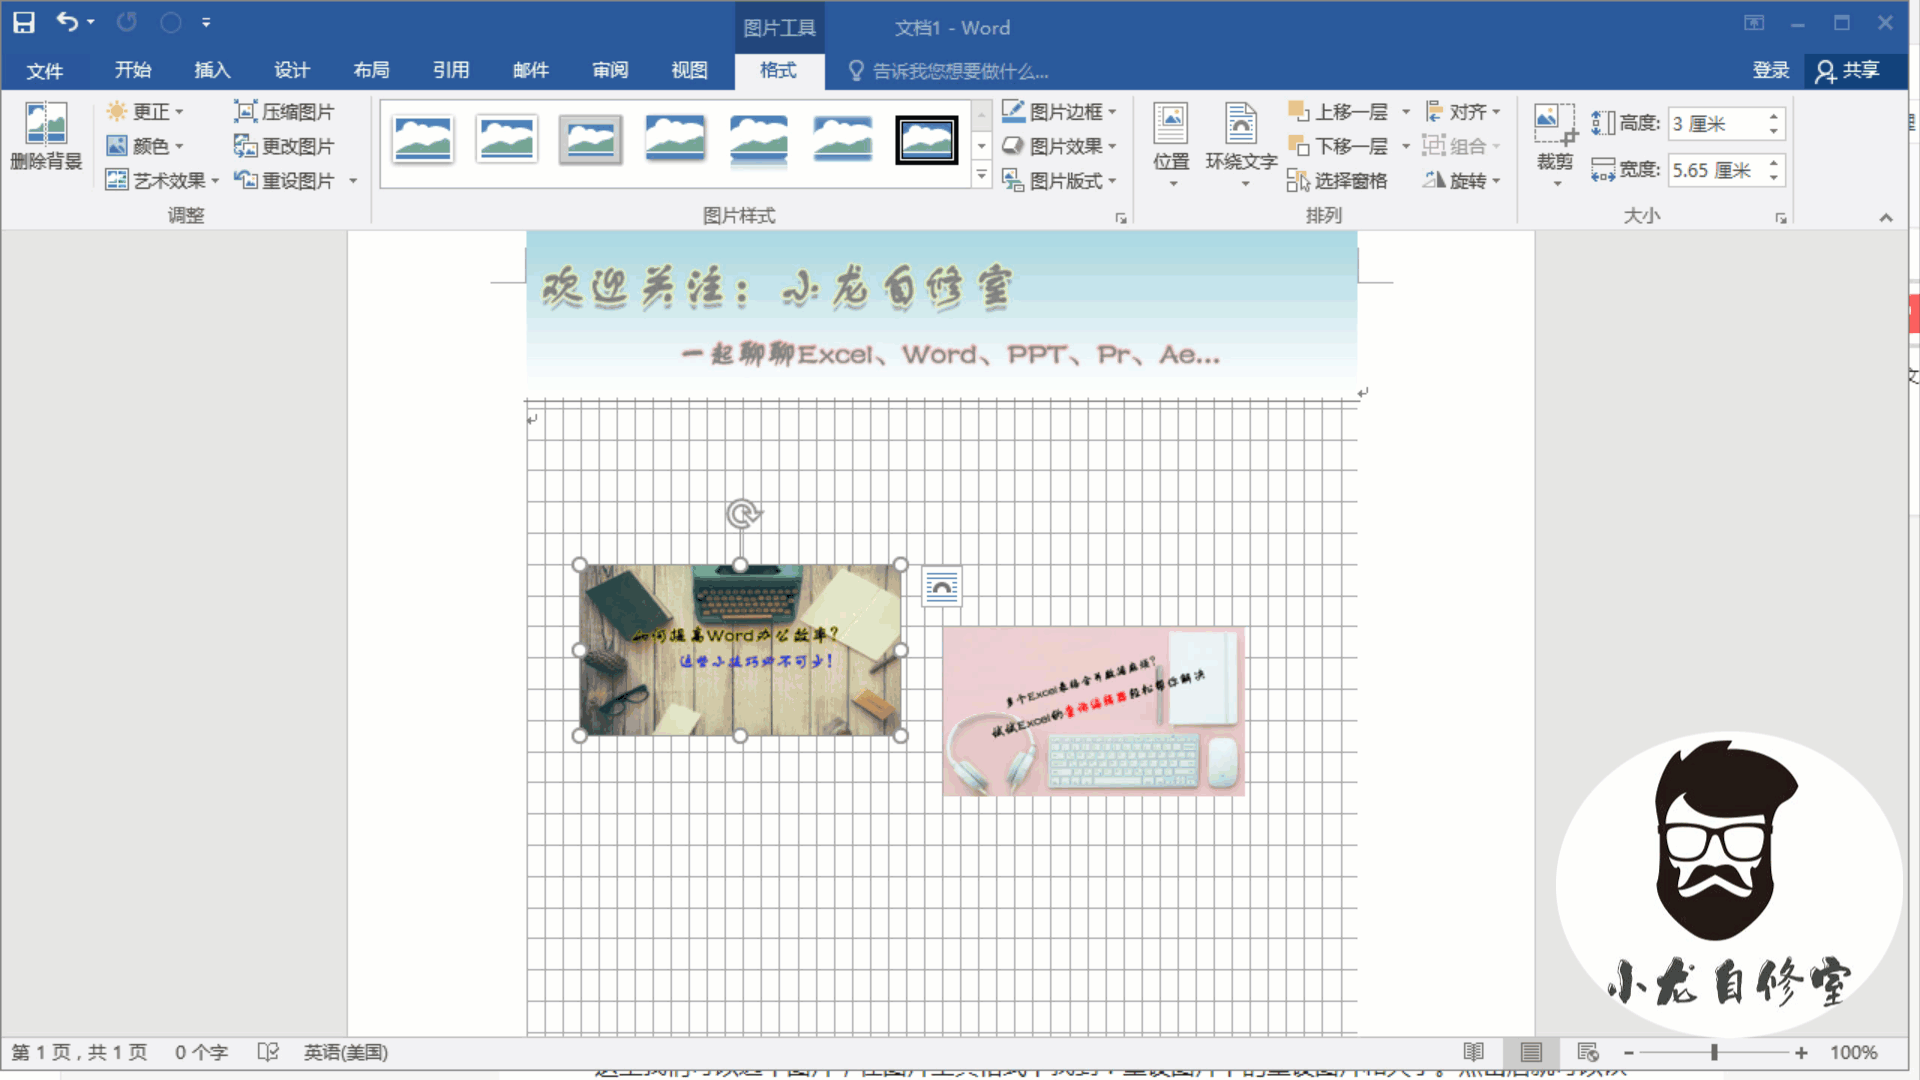Click the Save icon in quick access toolbar
Viewport: 1920px width, 1080px height.
coord(24,22)
